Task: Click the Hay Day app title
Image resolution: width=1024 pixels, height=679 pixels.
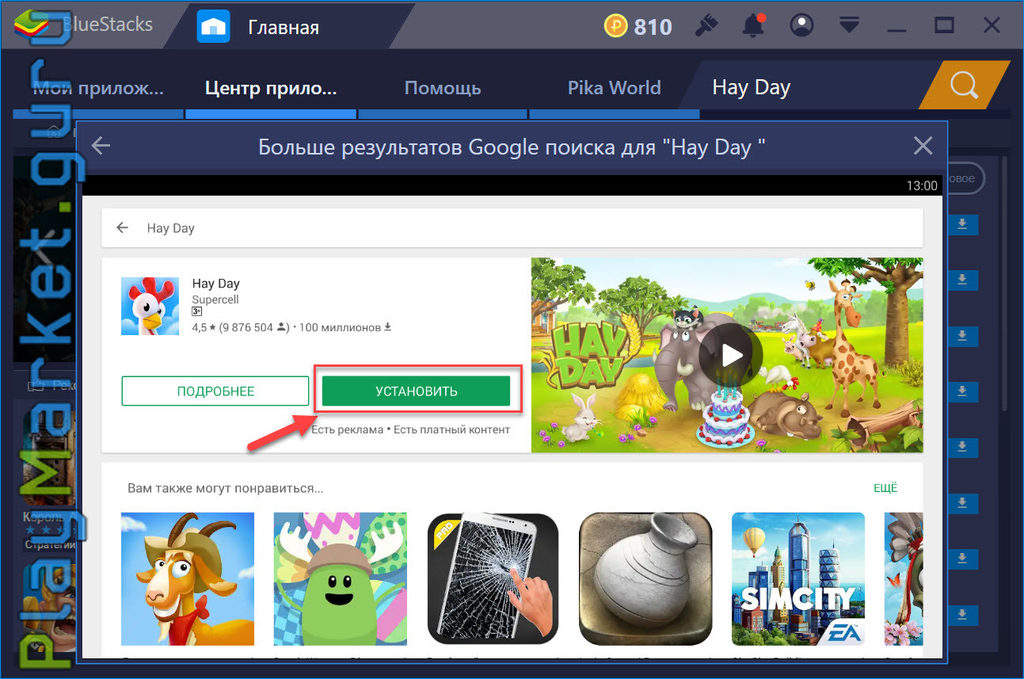Action: click(216, 283)
